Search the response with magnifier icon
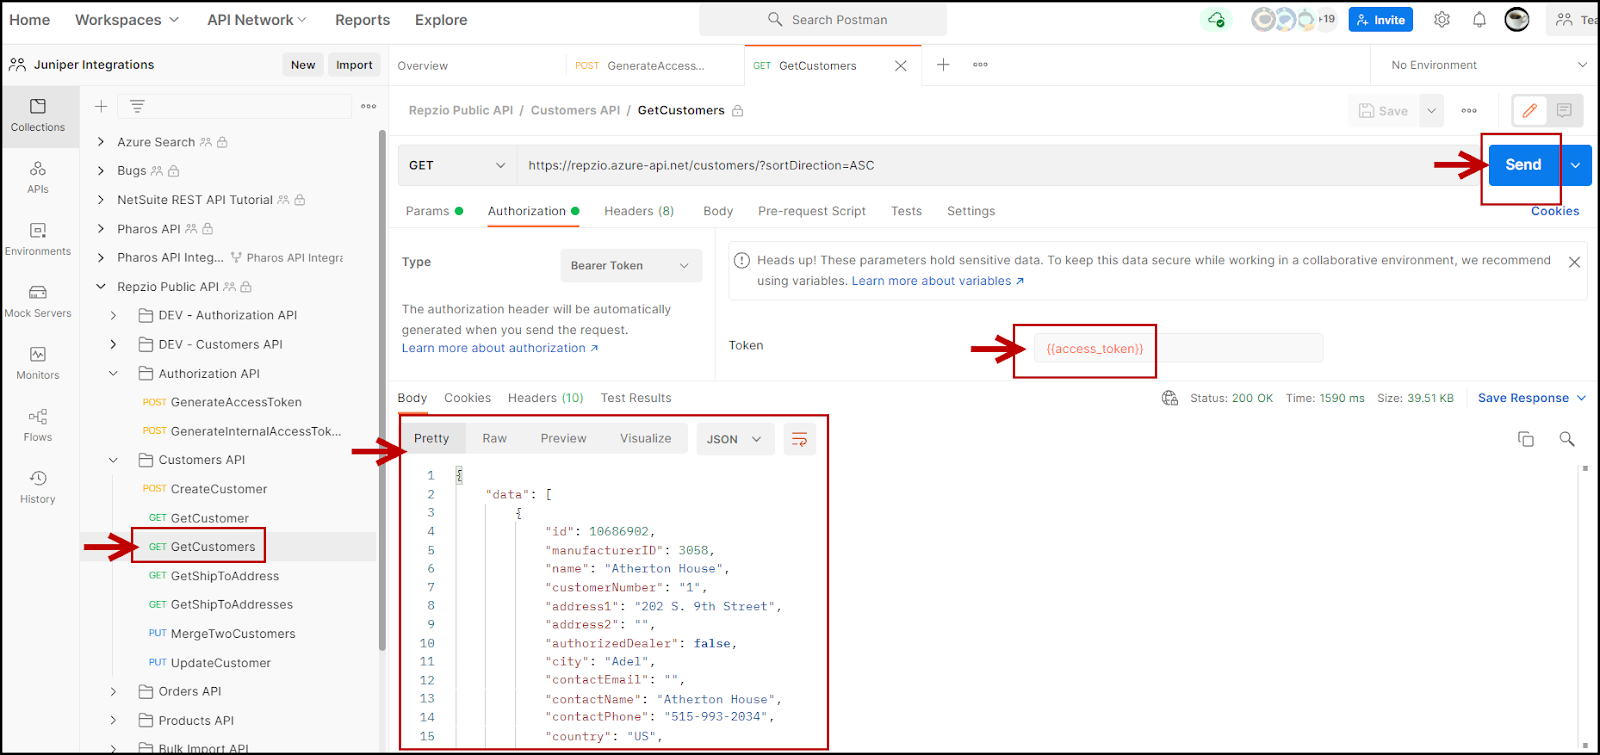This screenshot has width=1600, height=755. pyautogui.click(x=1567, y=439)
